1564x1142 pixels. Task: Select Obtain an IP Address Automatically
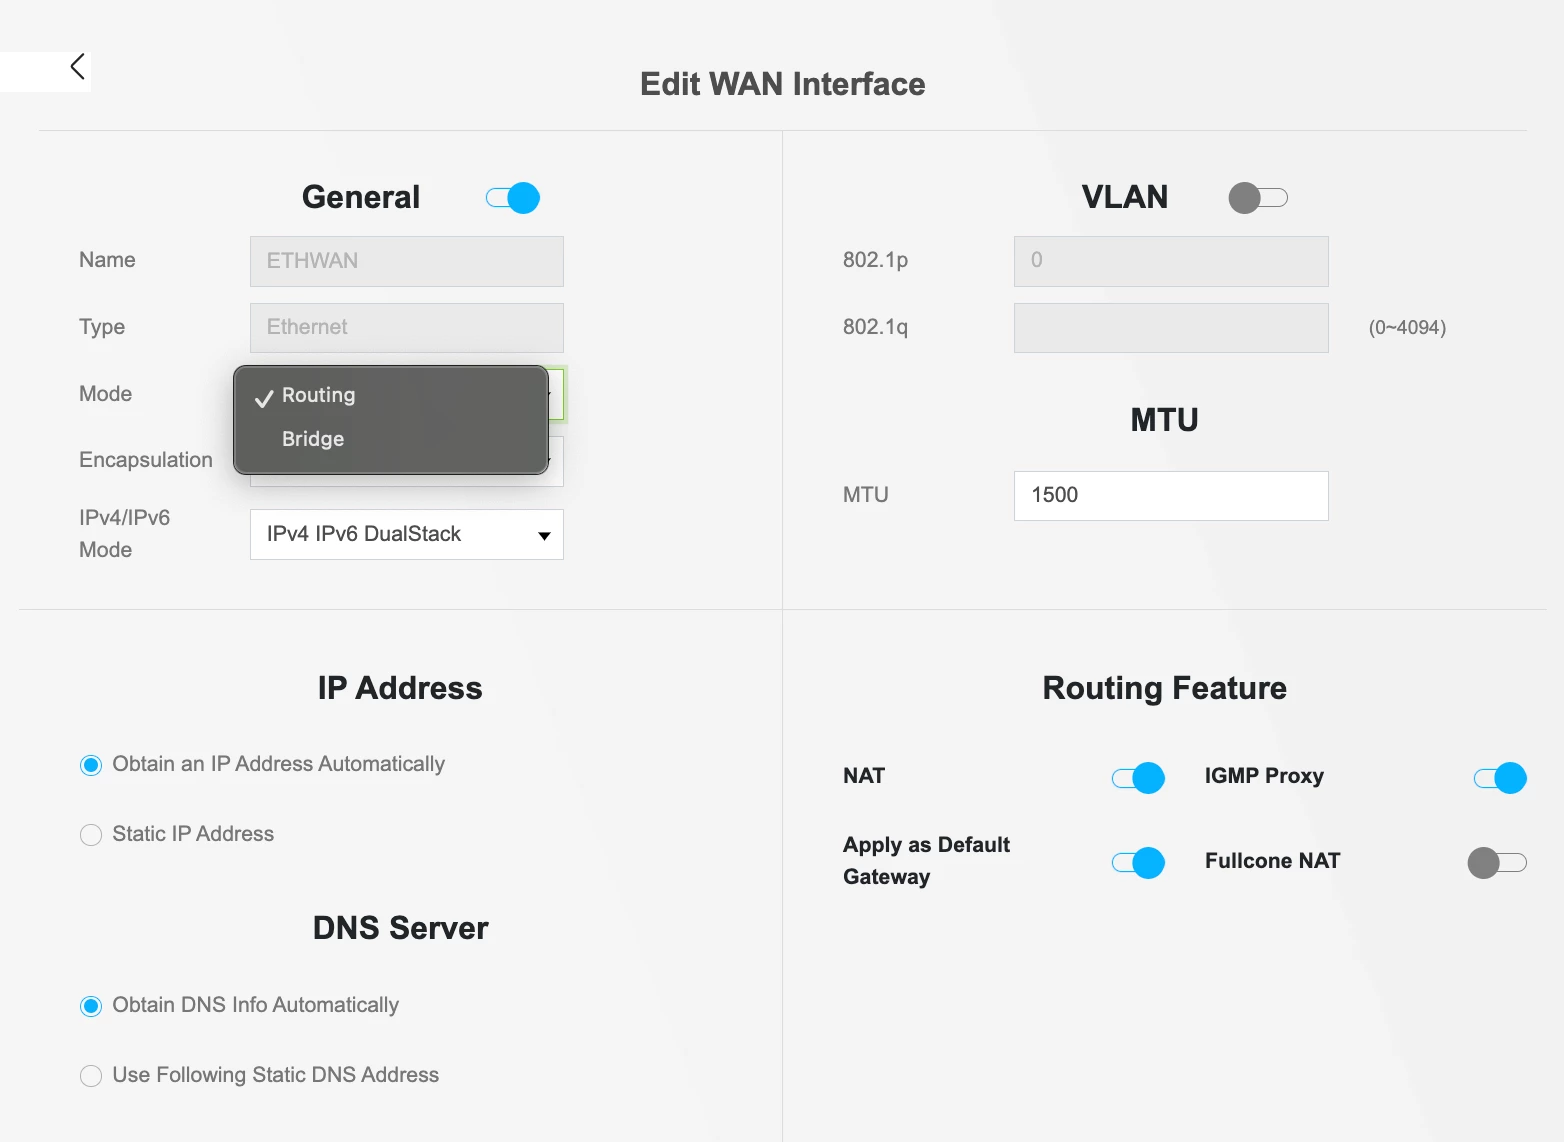click(x=91, y=765)
